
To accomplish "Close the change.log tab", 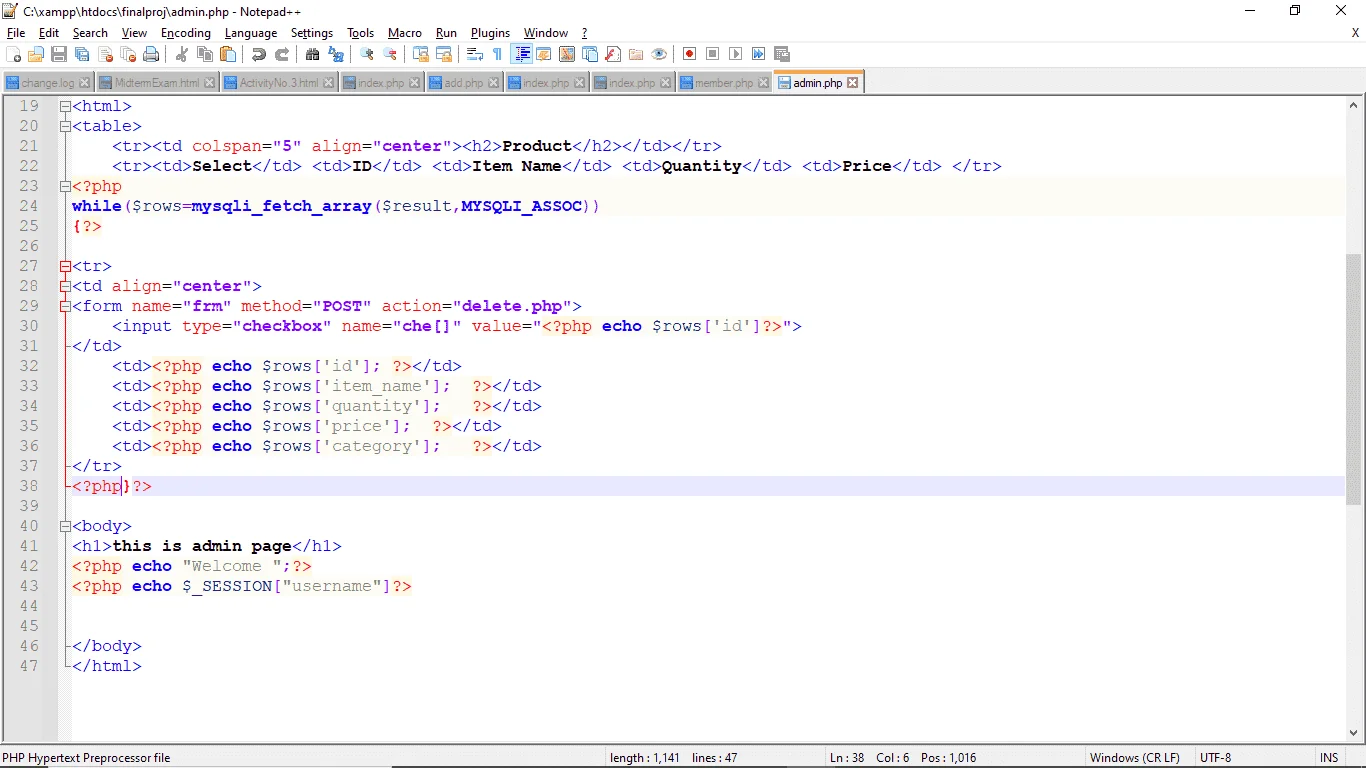I will point(85,83).
